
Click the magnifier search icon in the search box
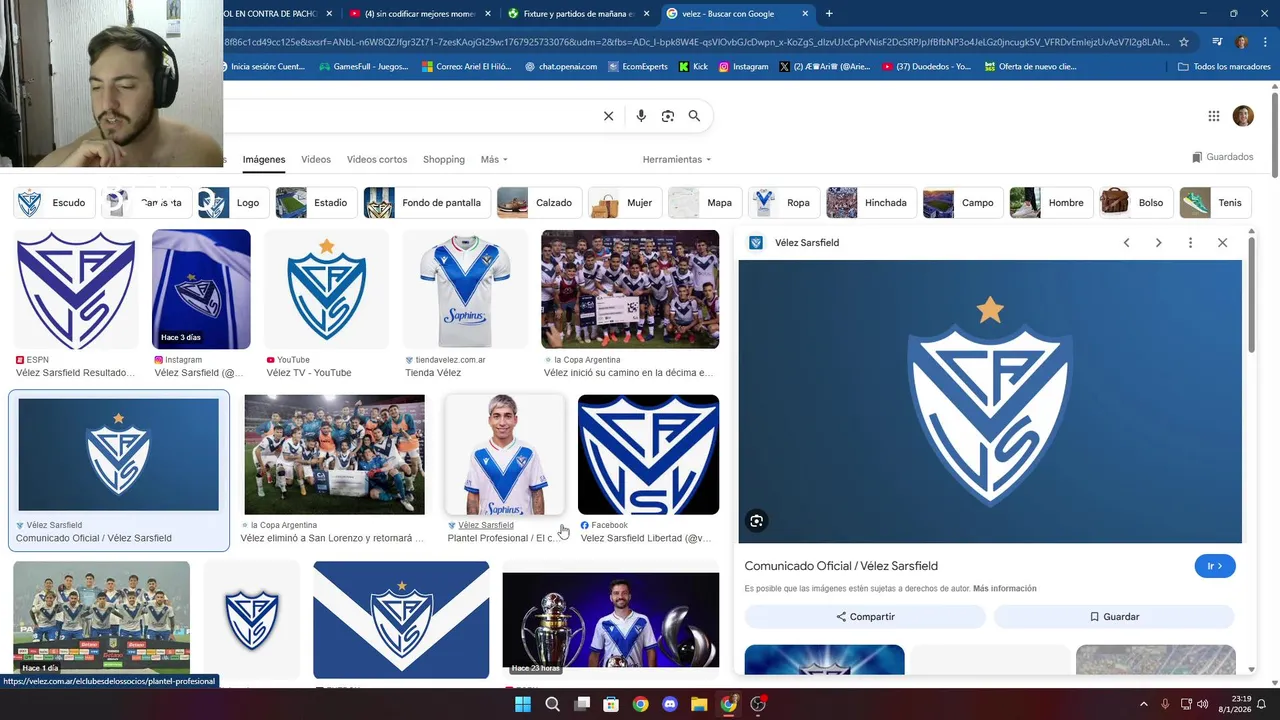tap(694, 116)
